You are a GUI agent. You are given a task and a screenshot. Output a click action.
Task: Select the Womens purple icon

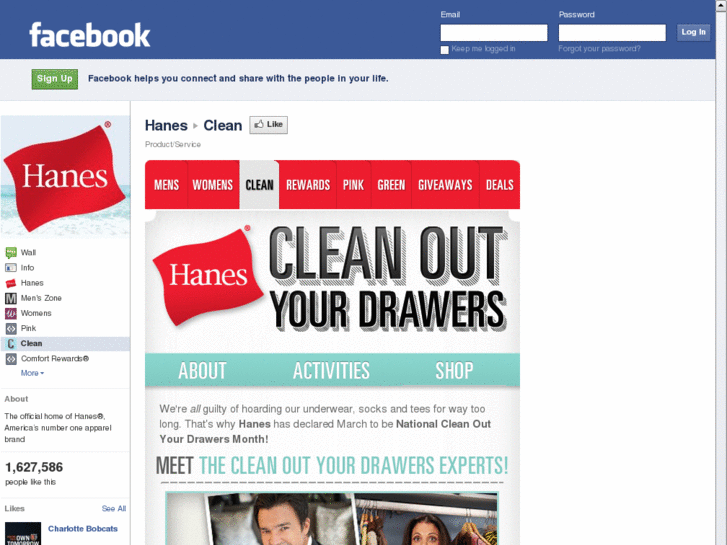tap(11, 314)
